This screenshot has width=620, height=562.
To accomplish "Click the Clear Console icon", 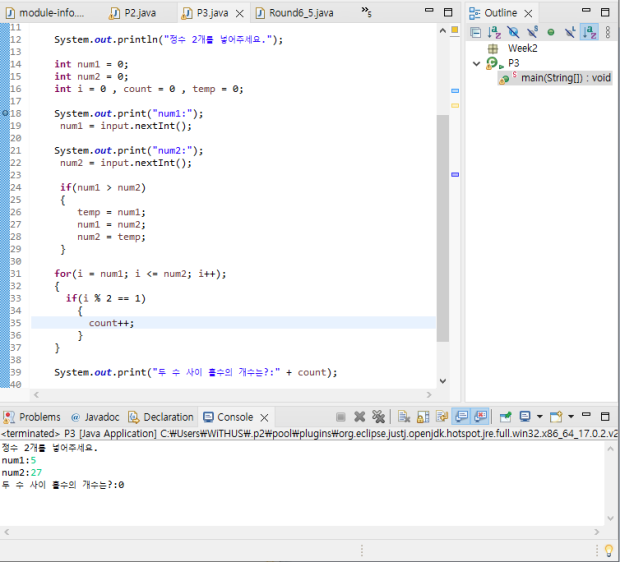I will tap(404, 417).
